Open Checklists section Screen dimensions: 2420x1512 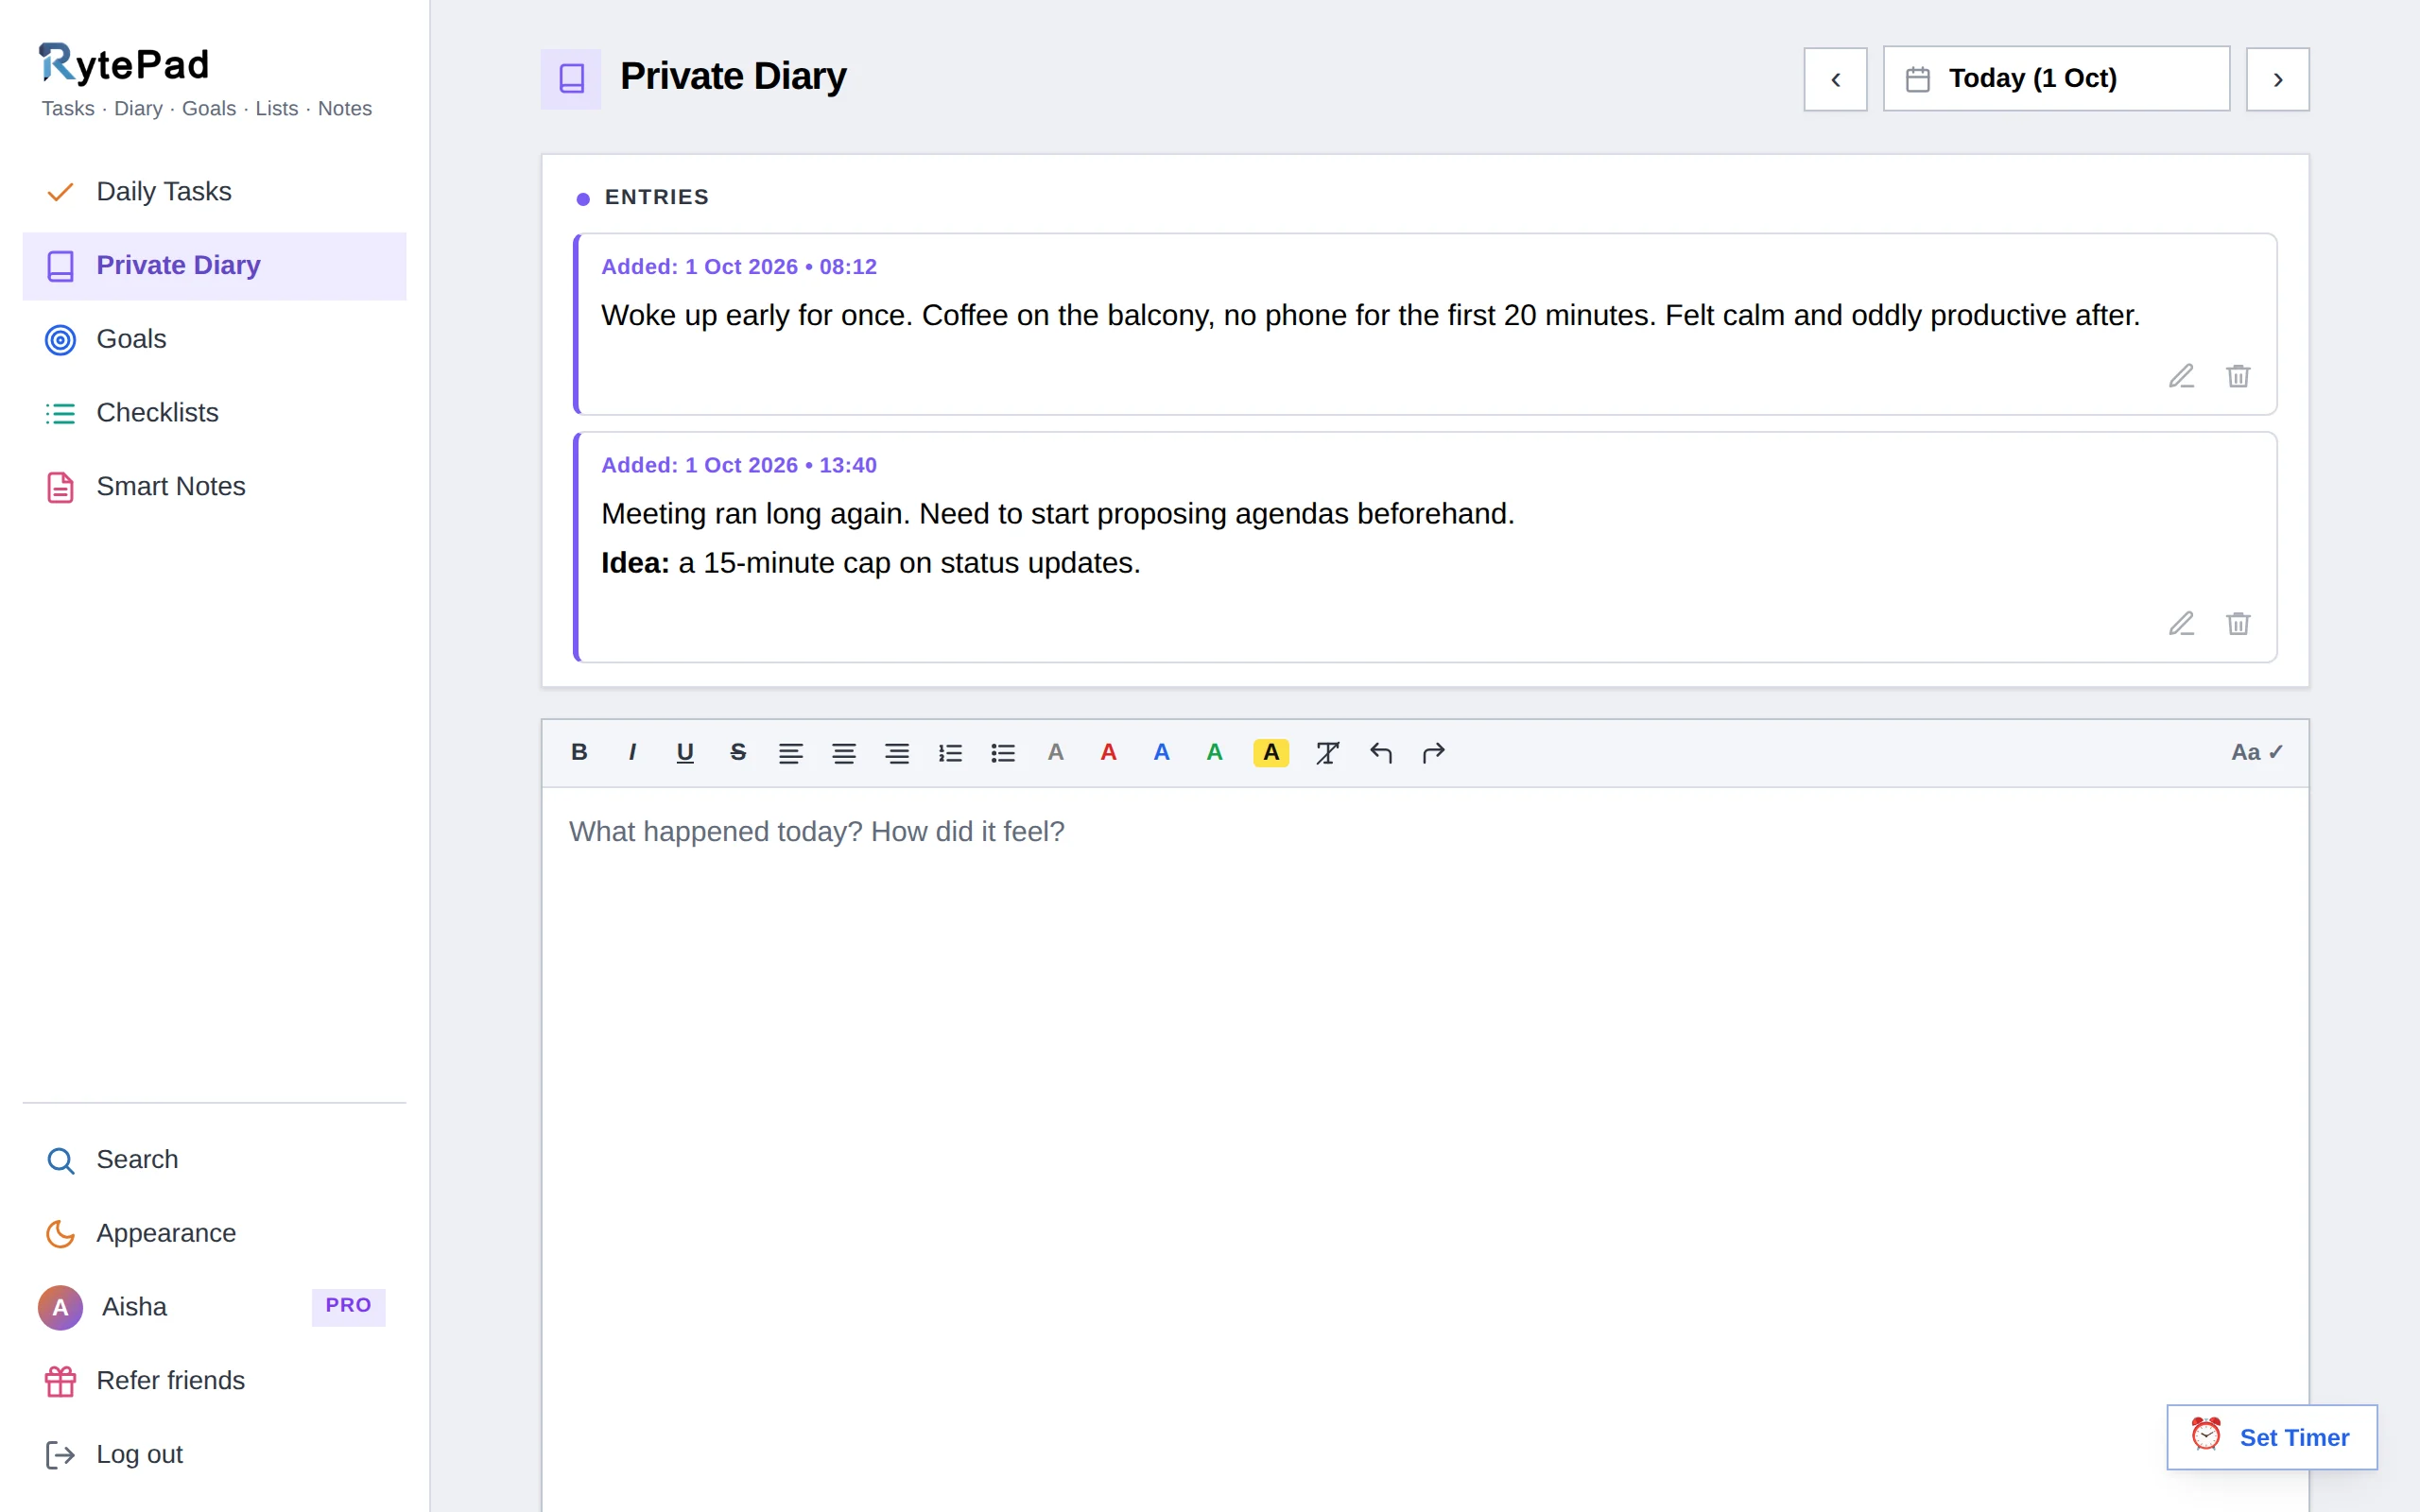pyautogui.click(x=214, y=413)
